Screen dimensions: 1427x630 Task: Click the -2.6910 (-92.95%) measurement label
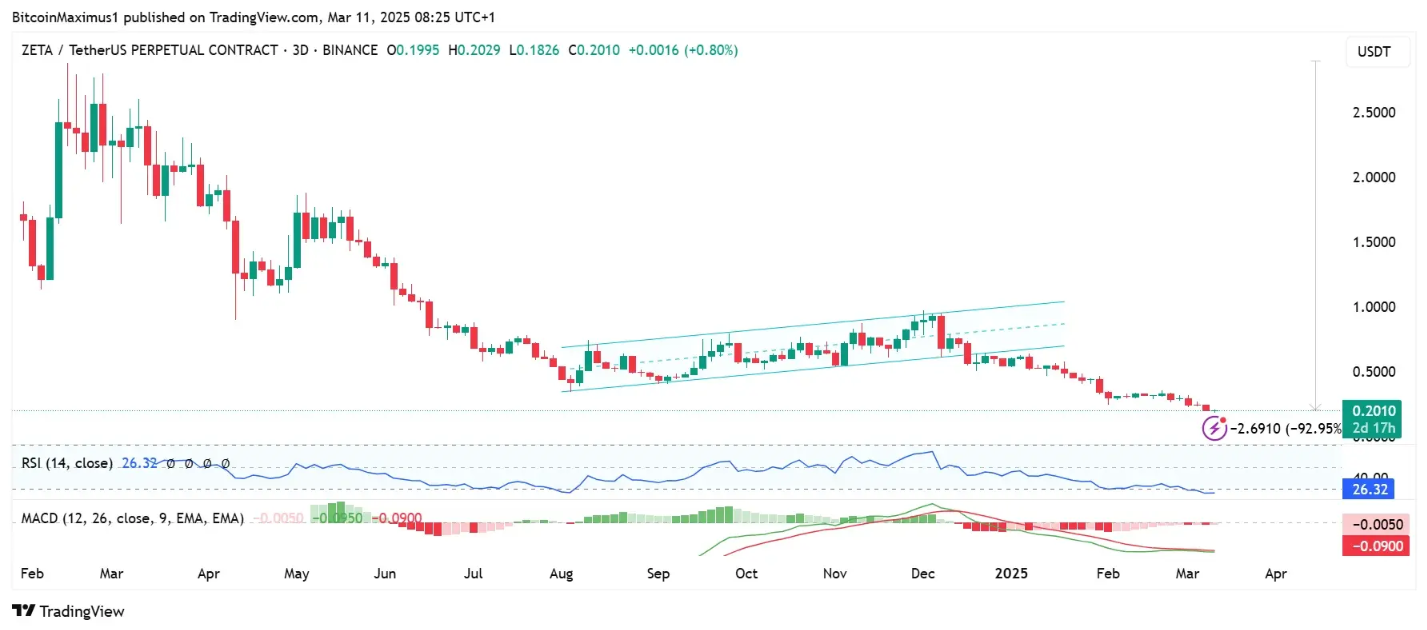tap(1284, 427)
